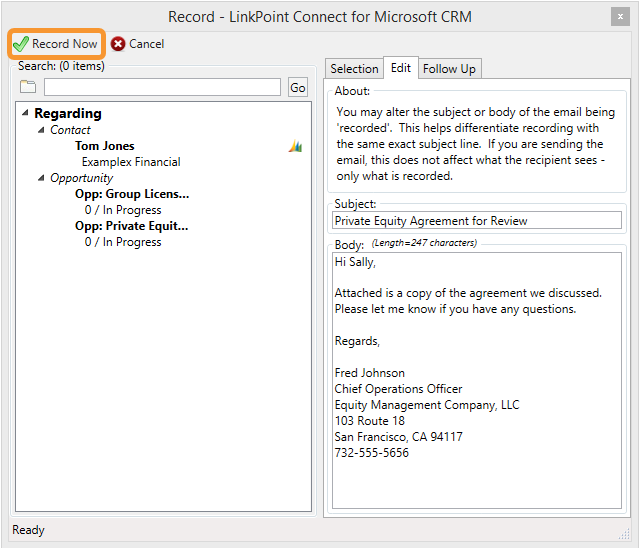Click the '103 Route 18' address line
The image size is (641, 550).
pyautogui.click(x=370, y=421)
